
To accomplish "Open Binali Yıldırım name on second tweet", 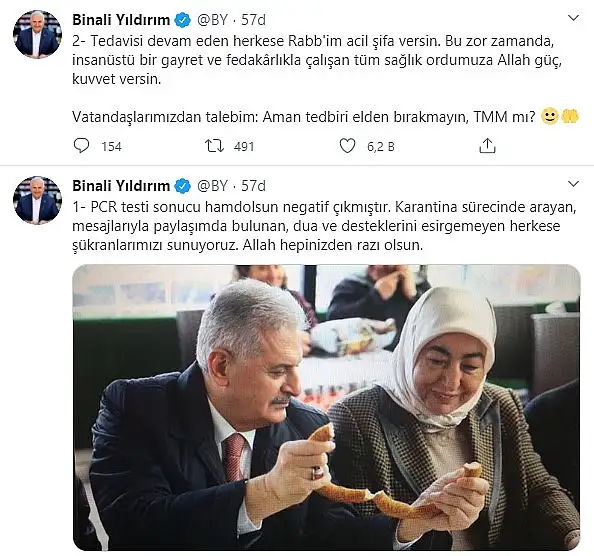I will pyautogui.click(x=121, y=186).
